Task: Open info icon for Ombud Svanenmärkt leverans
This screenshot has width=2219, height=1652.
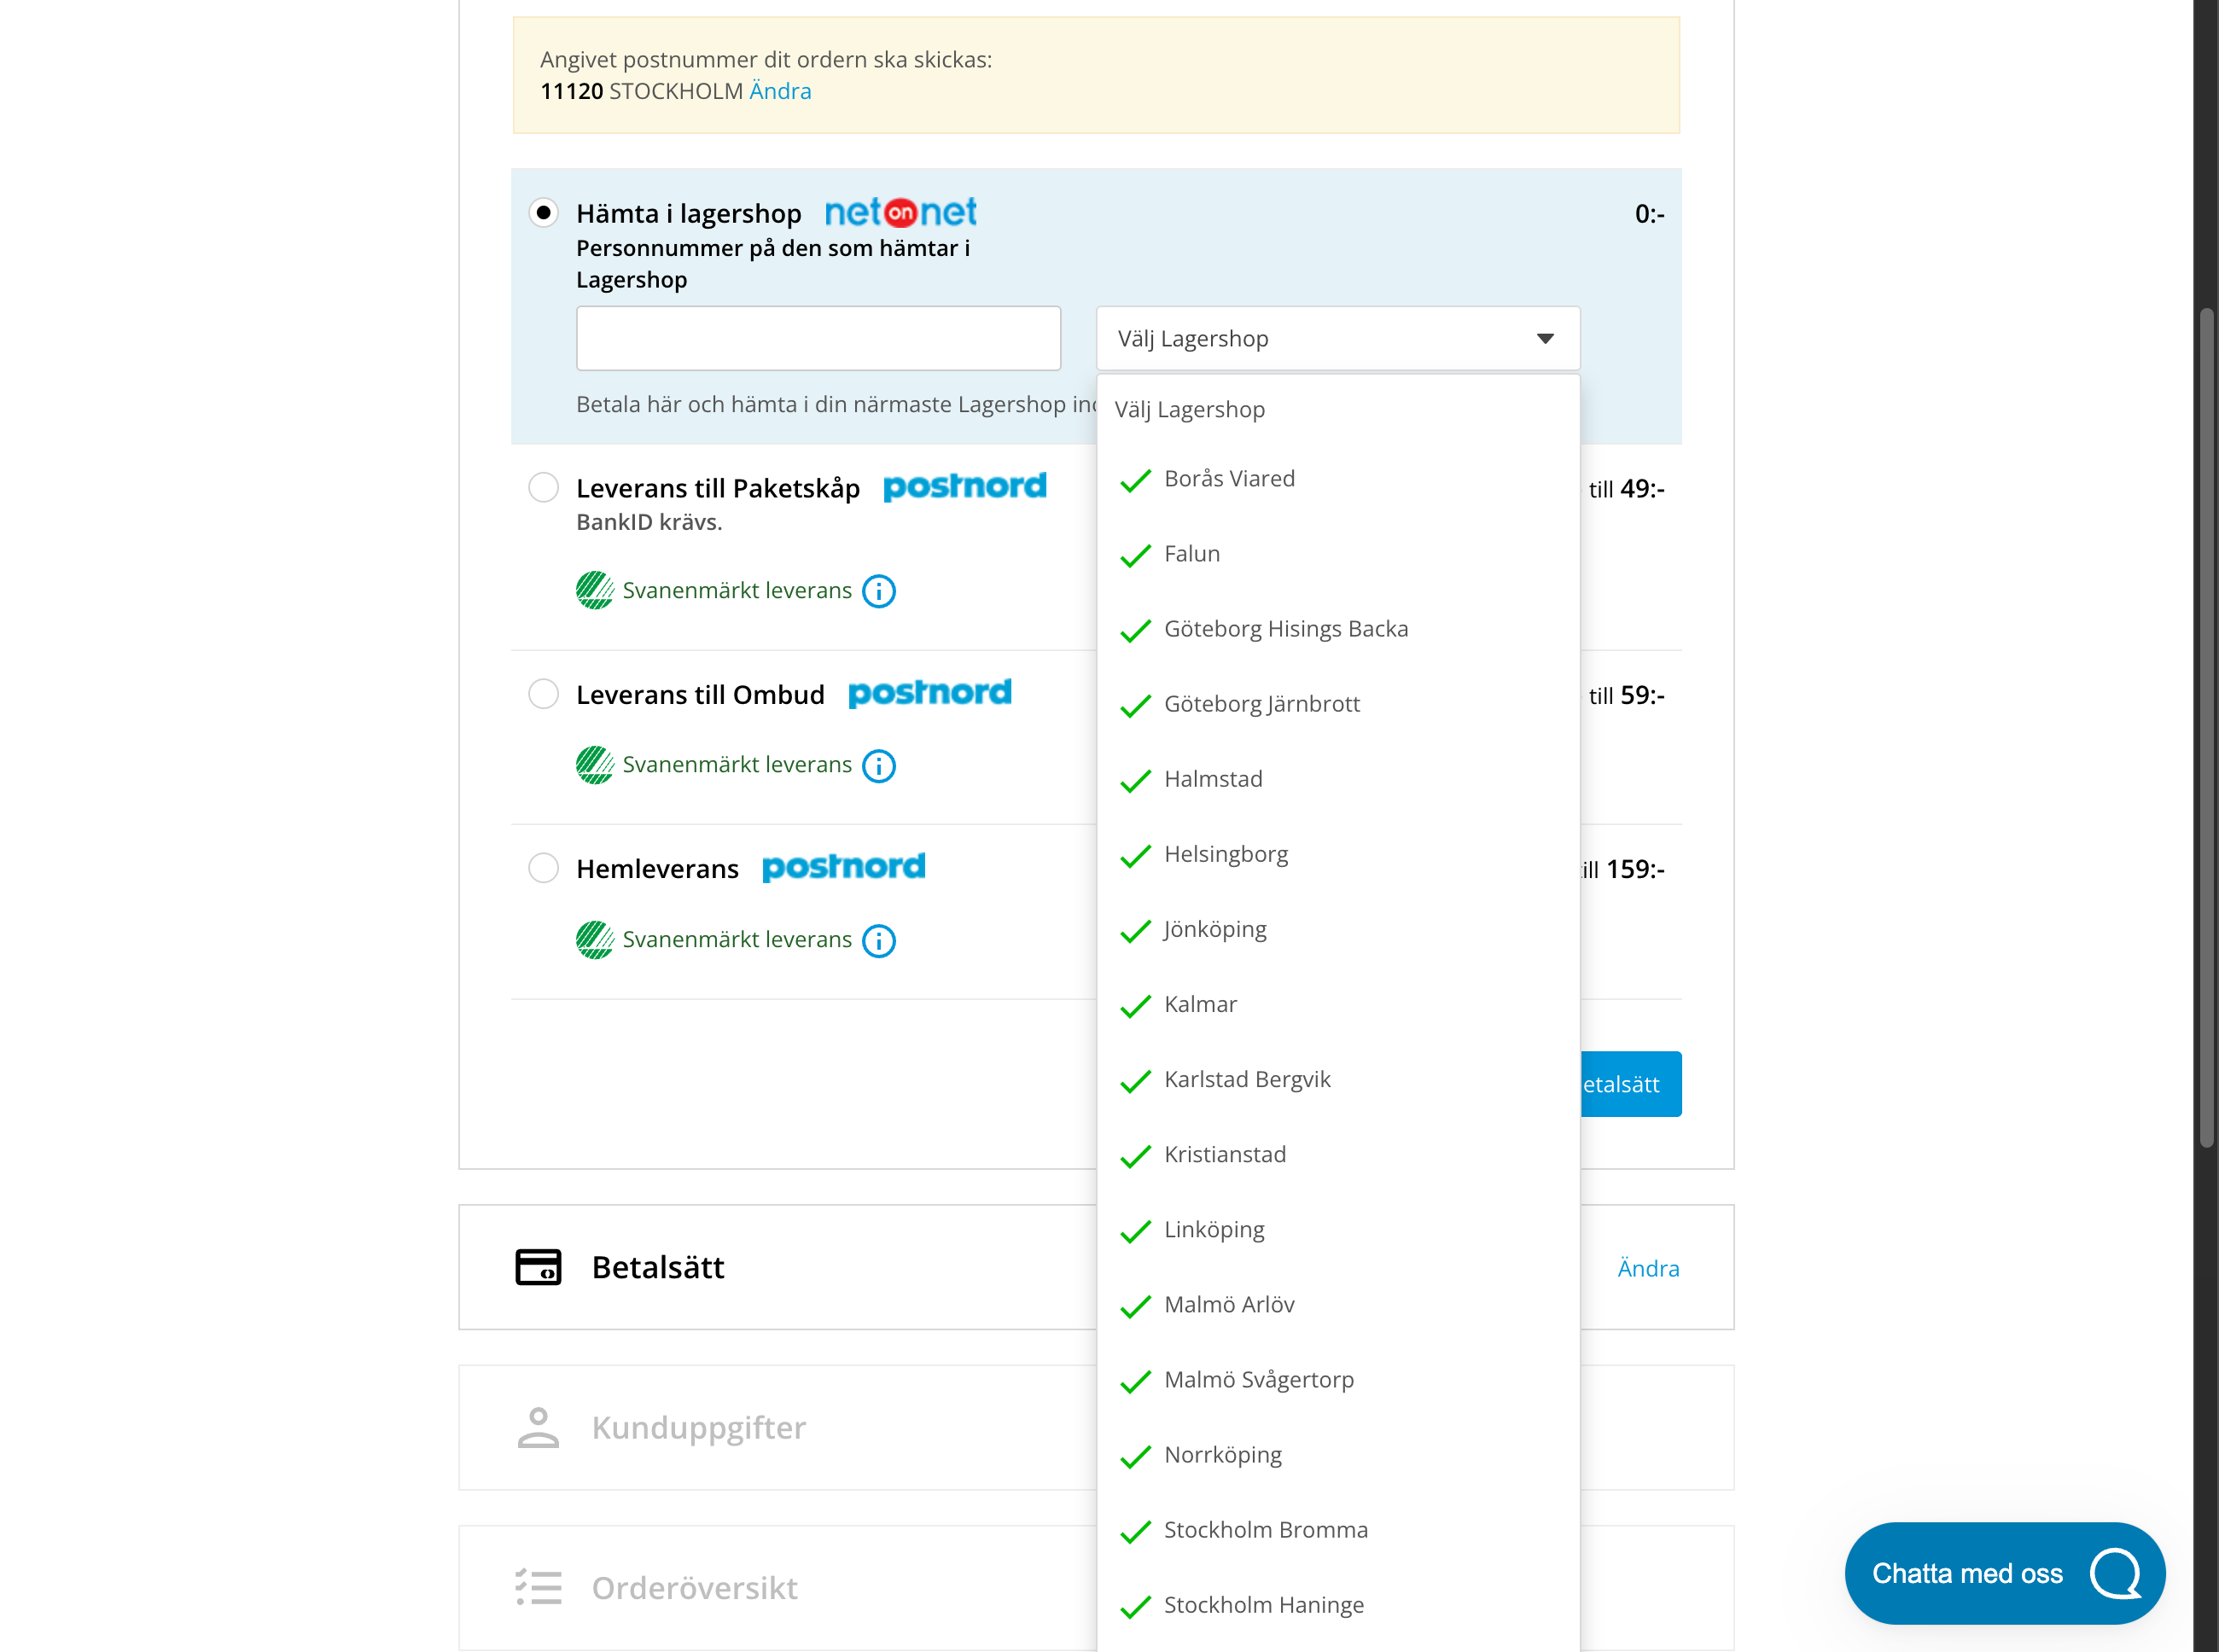Action: tap(878, 766)
